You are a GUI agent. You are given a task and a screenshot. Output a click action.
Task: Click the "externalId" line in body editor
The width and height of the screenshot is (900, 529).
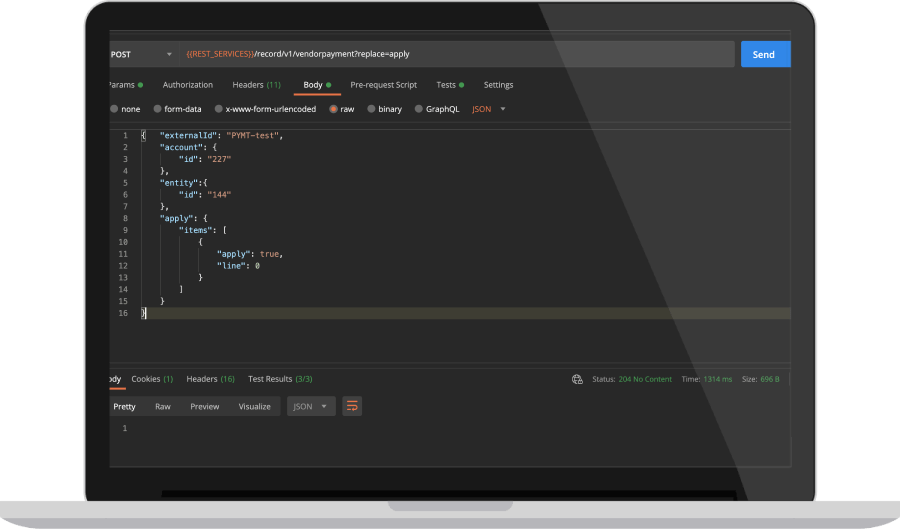[x=222, y=136]
